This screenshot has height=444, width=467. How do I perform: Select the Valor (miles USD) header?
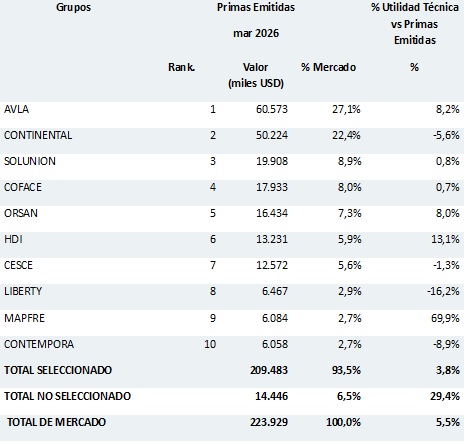[256, 75]
